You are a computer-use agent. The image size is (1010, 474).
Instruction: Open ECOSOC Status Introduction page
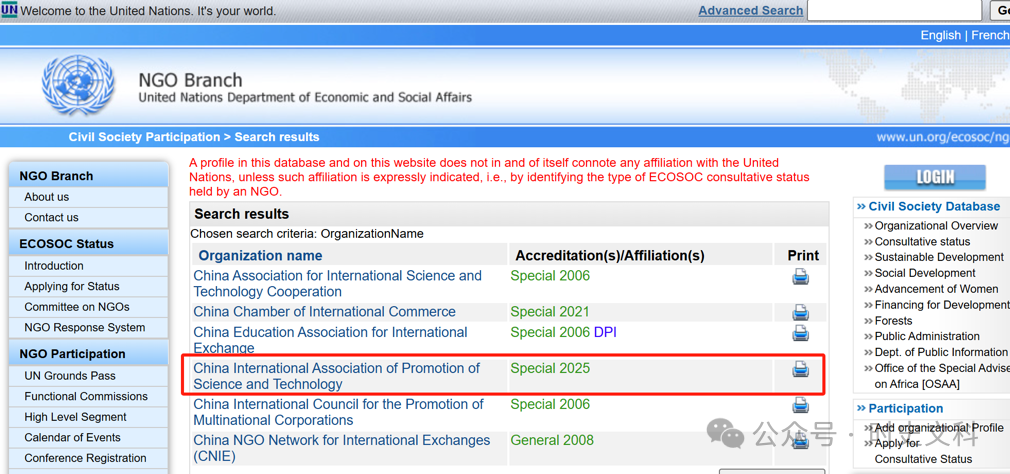54,266
